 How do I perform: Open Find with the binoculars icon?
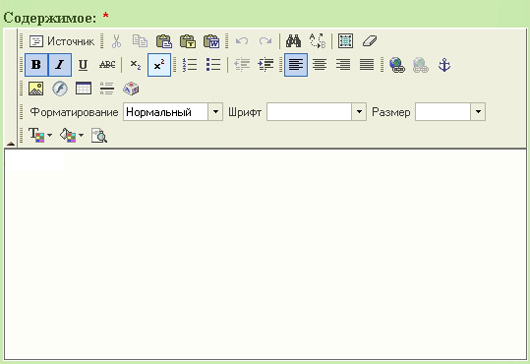pos(293,41)
